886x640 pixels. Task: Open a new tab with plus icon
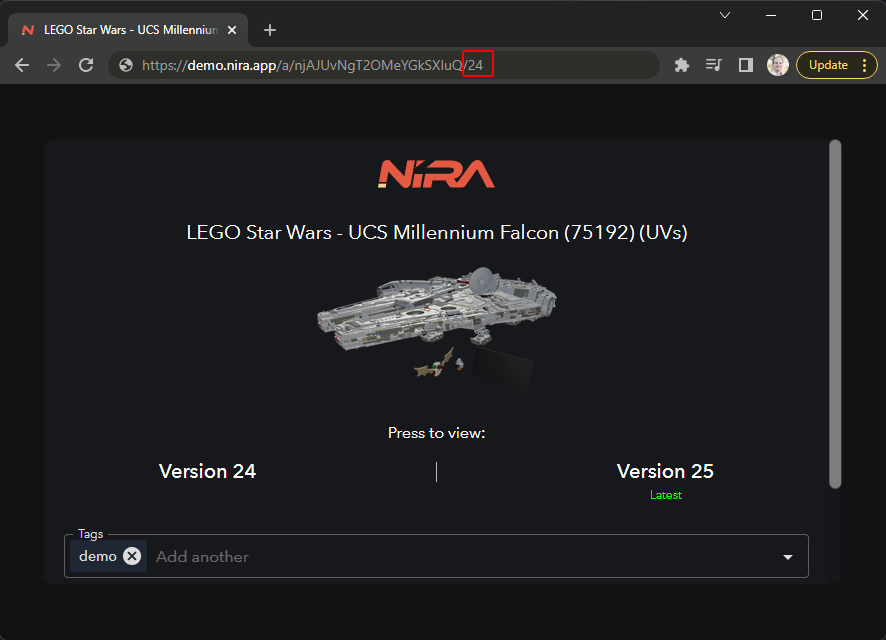tap(270, 31)
